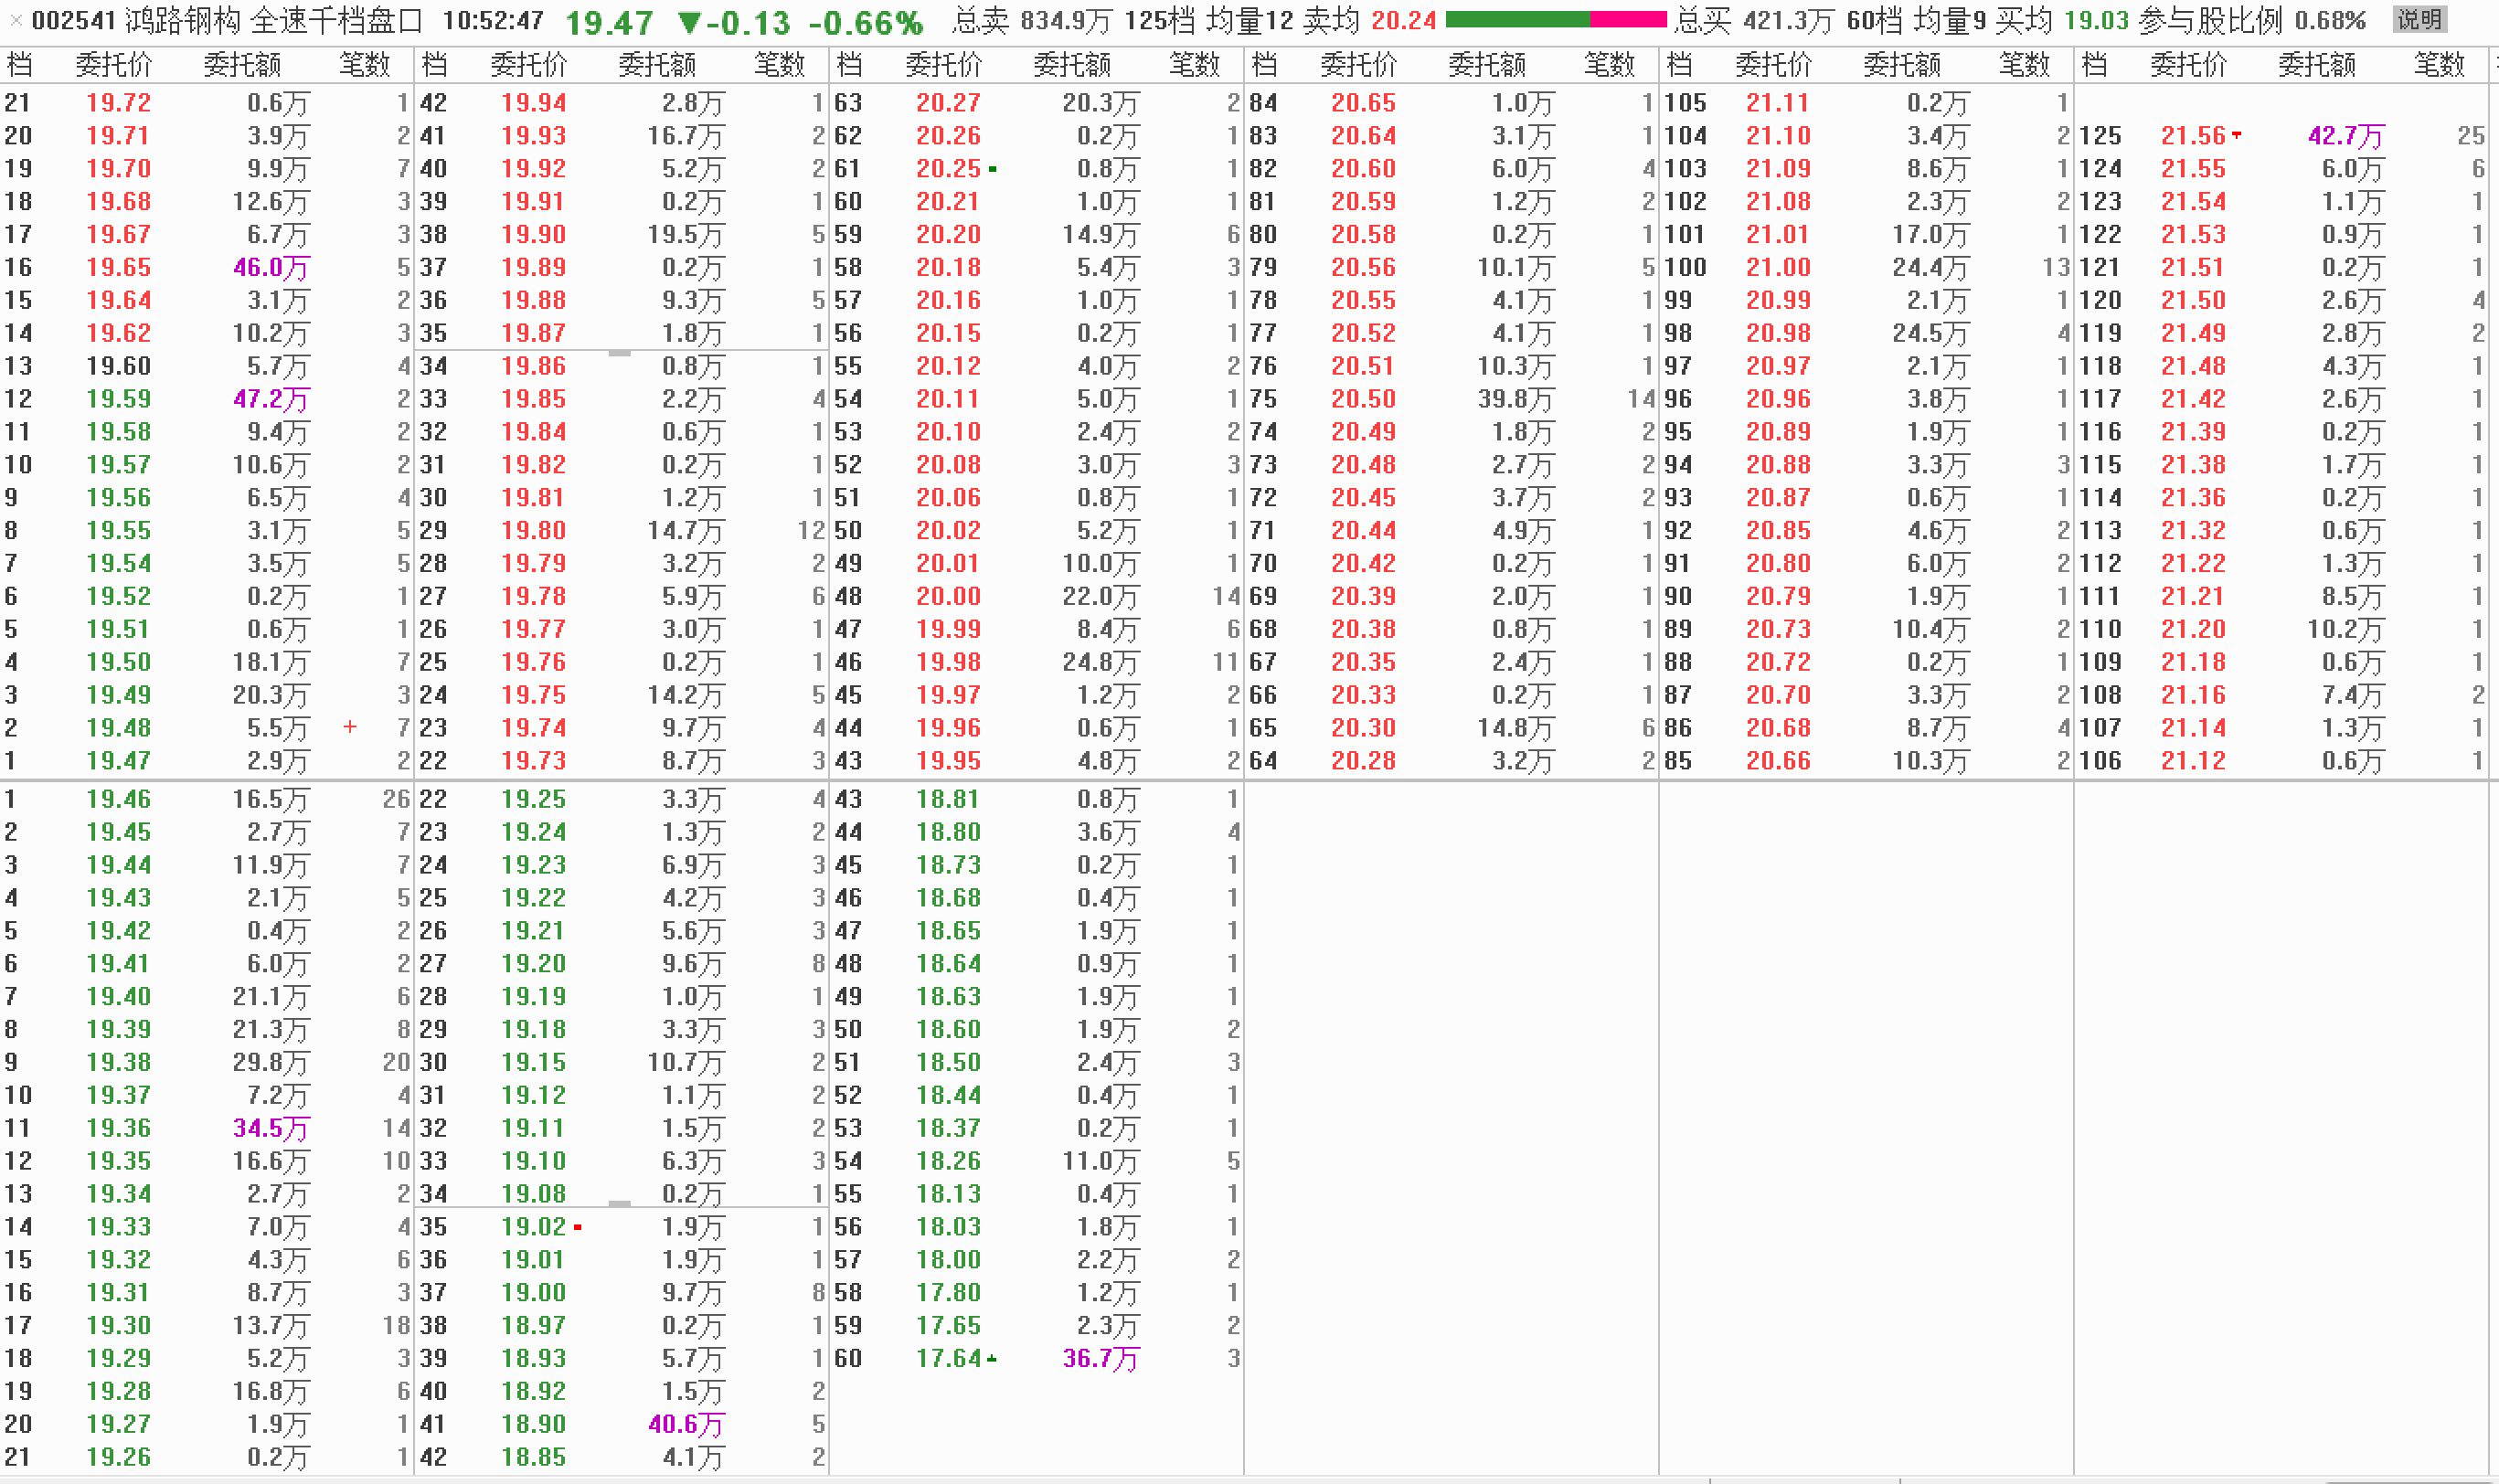Click the red down arrow beside 21.56
The image size is (2499, 1484).
pos(2236,134)
